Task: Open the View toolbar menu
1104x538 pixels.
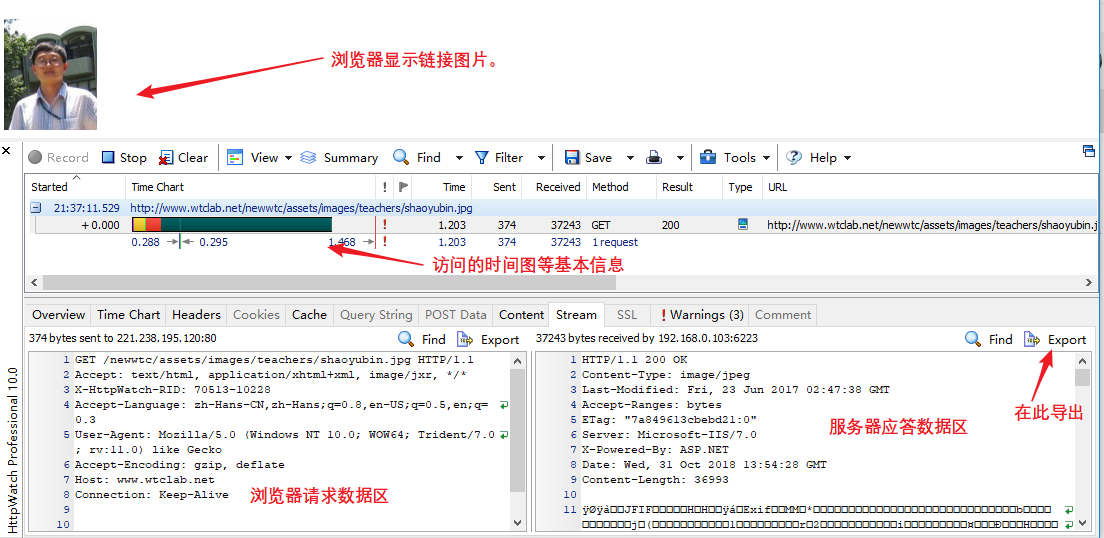Action: pos(253,158)
